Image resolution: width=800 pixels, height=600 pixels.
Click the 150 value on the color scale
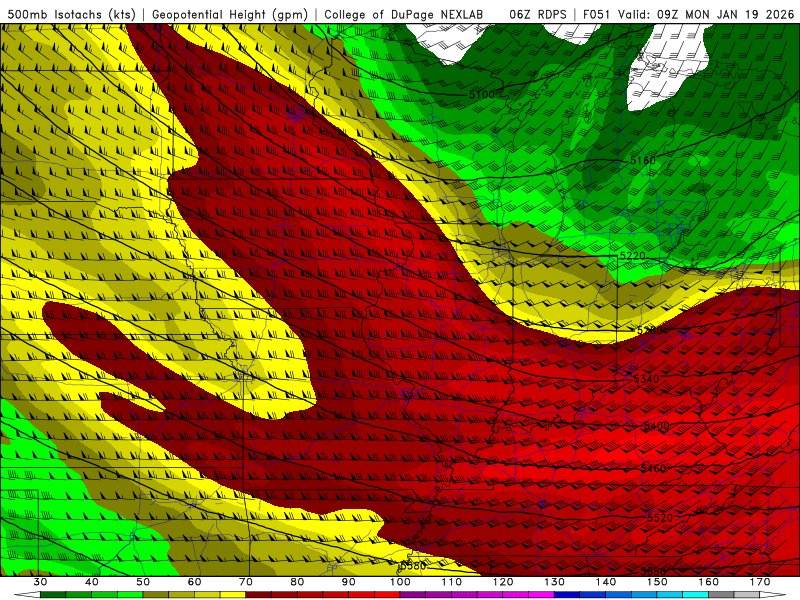[x=657, y=582]
